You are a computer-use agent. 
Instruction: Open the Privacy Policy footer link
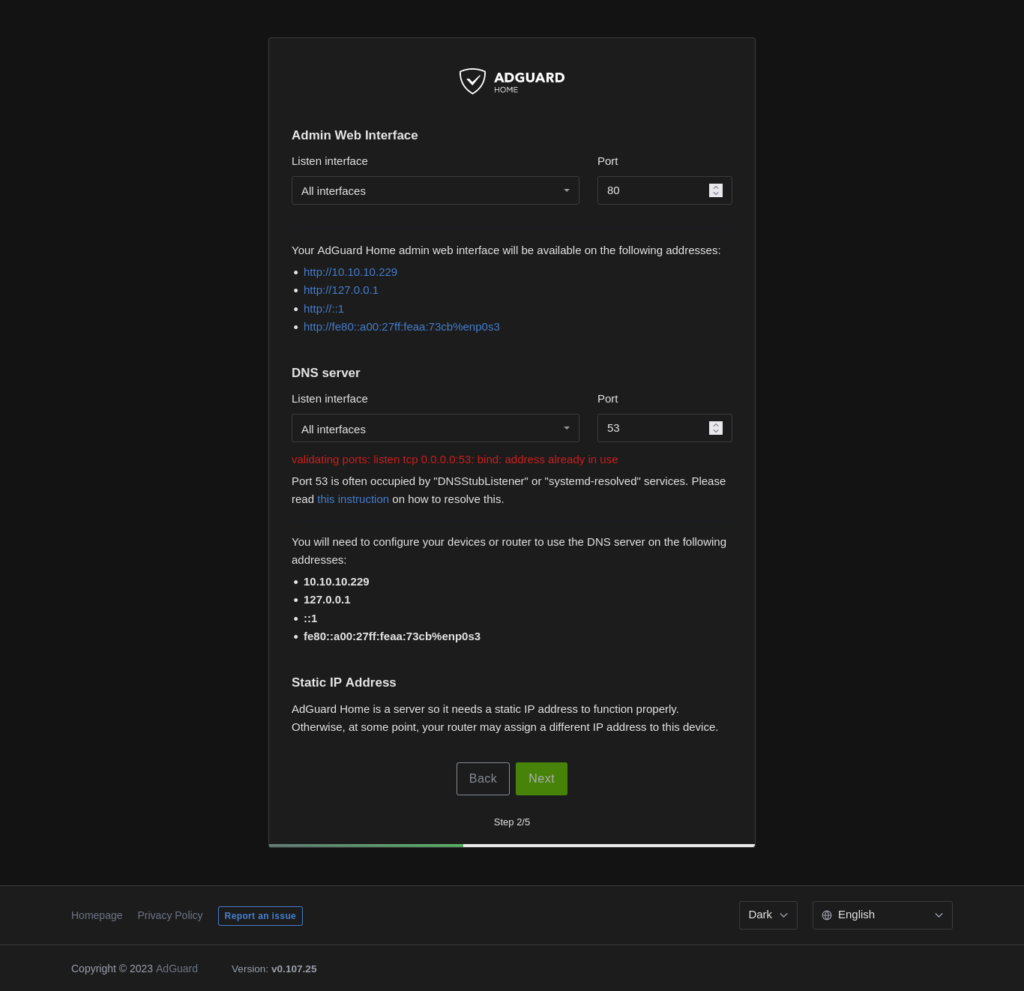click(170, 916)
